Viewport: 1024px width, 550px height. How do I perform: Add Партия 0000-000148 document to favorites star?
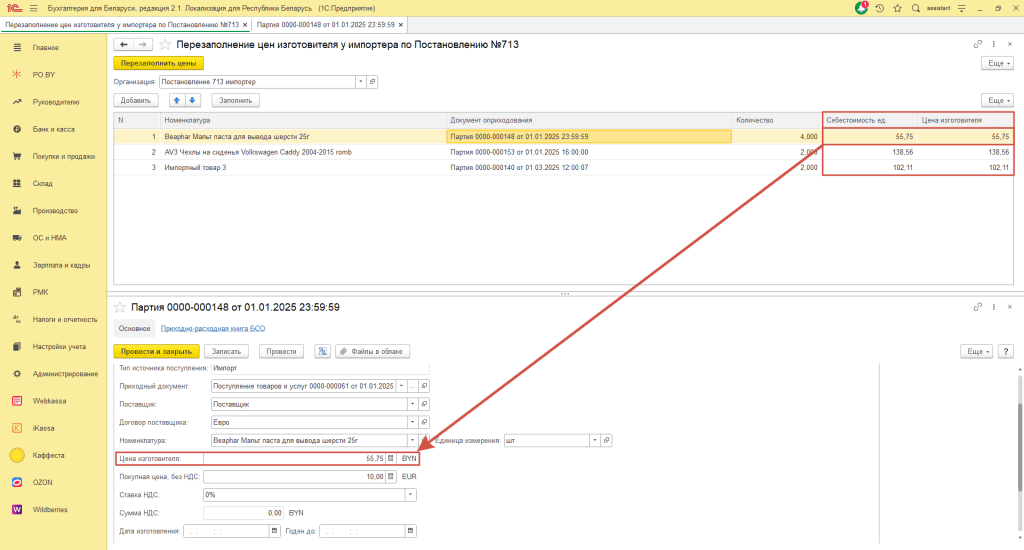click(x=120, y=307)
